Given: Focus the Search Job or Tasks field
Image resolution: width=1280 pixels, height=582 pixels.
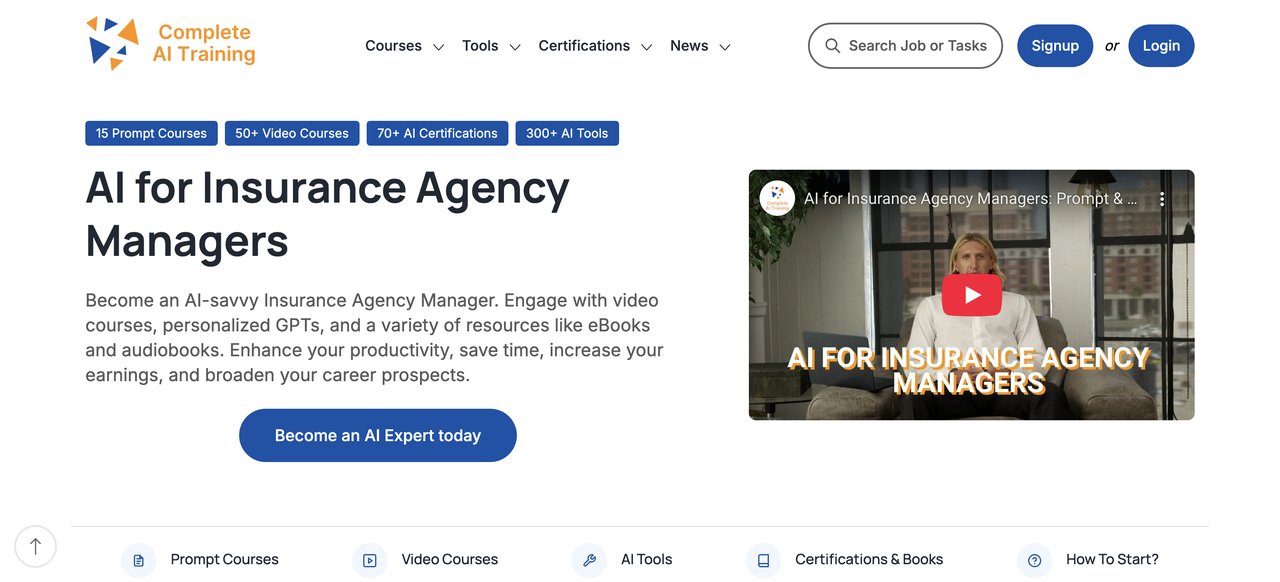Looking at the screenshot, I should pyautogui.click(x=905, y=46).
